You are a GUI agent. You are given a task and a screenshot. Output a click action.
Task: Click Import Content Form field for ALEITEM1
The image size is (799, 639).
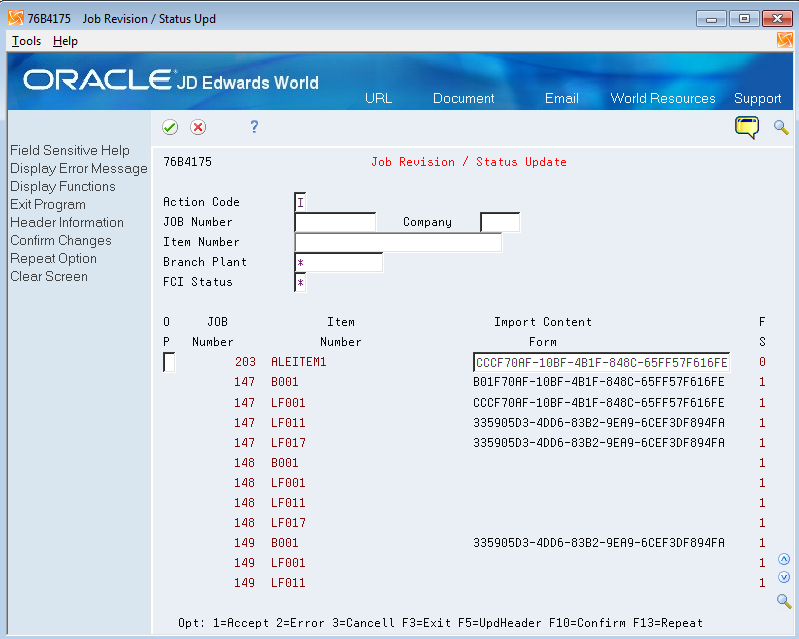tap(601, 362)
